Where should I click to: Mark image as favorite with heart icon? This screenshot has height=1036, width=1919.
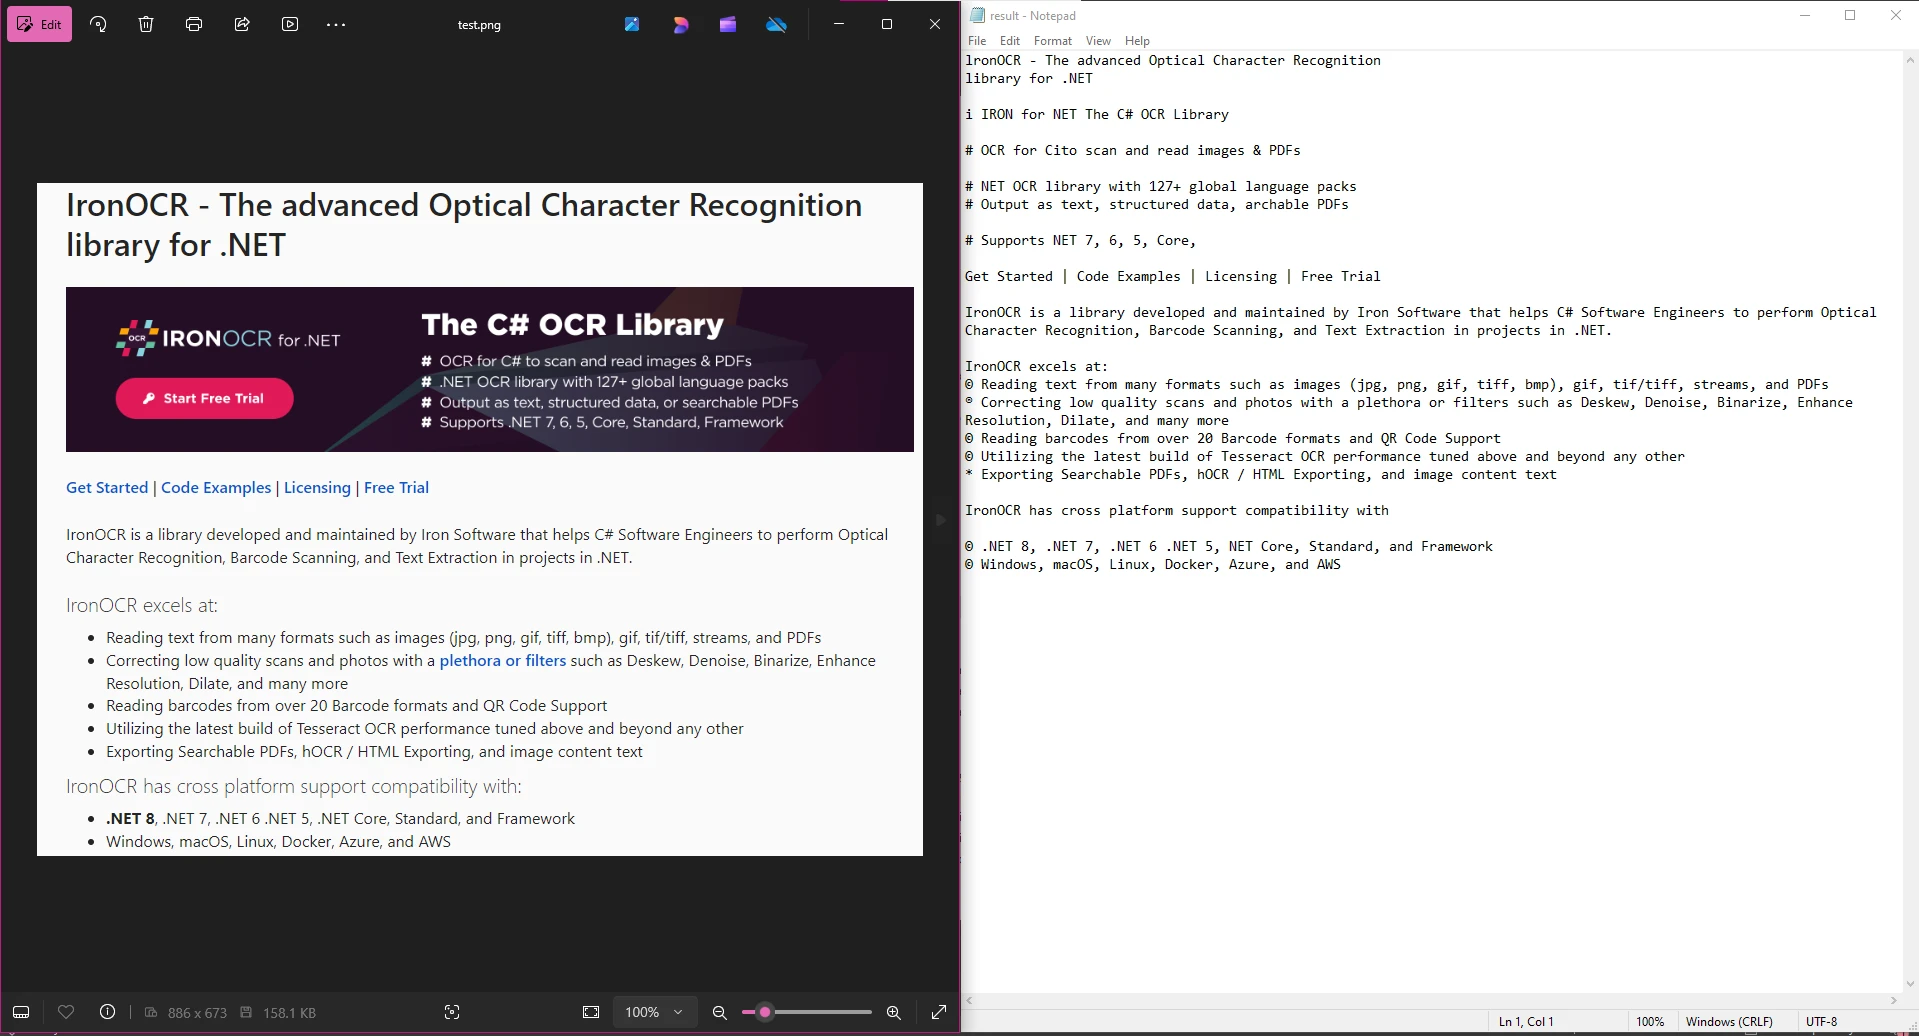point(66,1012)
